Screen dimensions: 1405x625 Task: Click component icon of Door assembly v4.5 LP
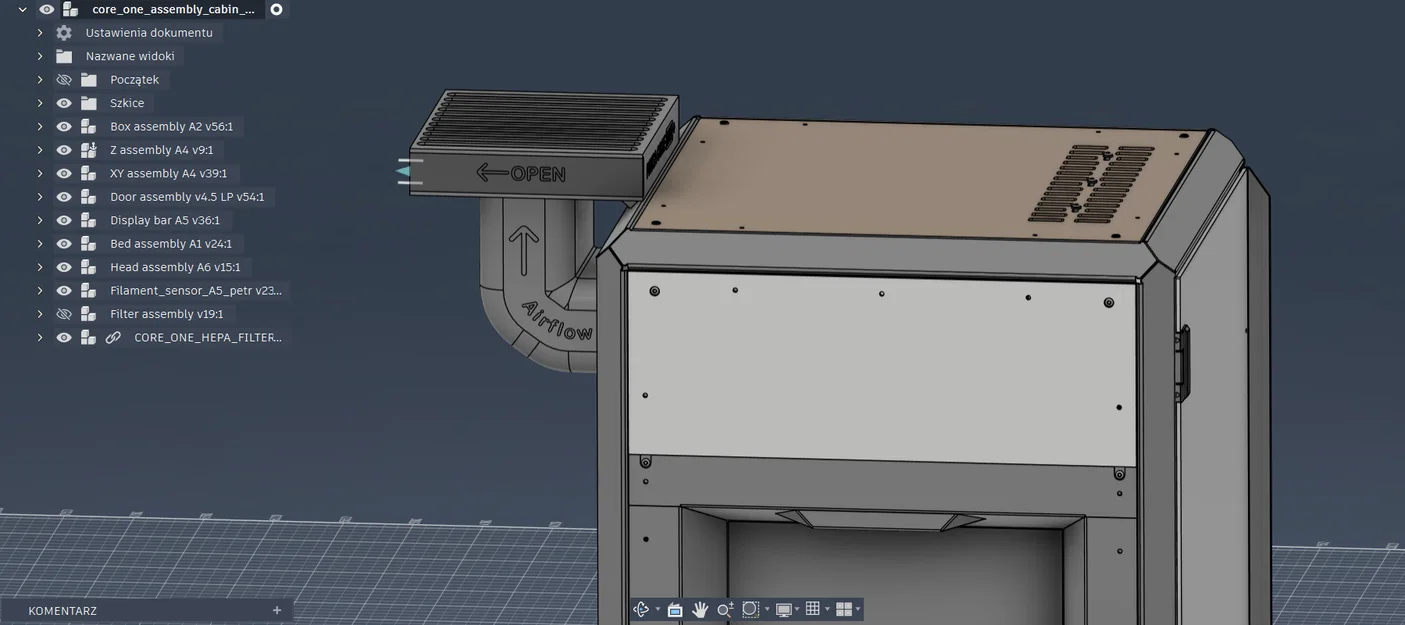pyautogui.click(x=89, y=197)
